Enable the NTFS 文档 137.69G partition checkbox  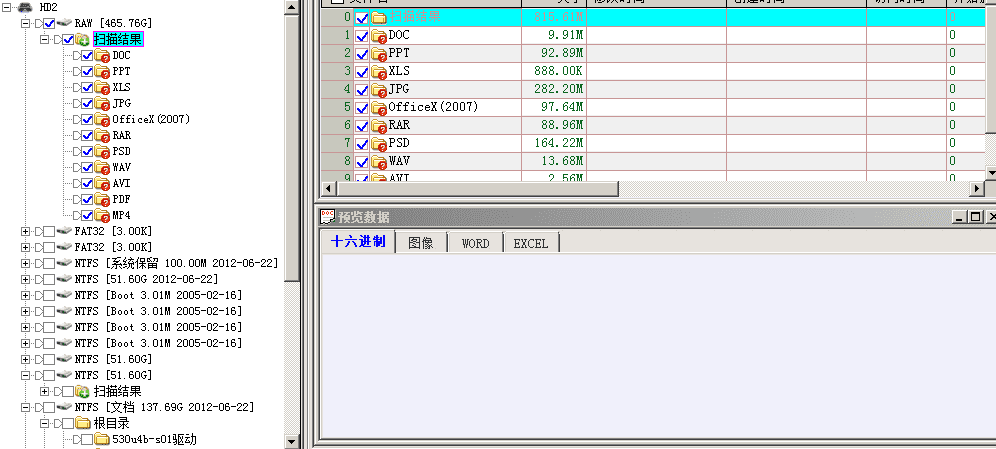(48, 408)
